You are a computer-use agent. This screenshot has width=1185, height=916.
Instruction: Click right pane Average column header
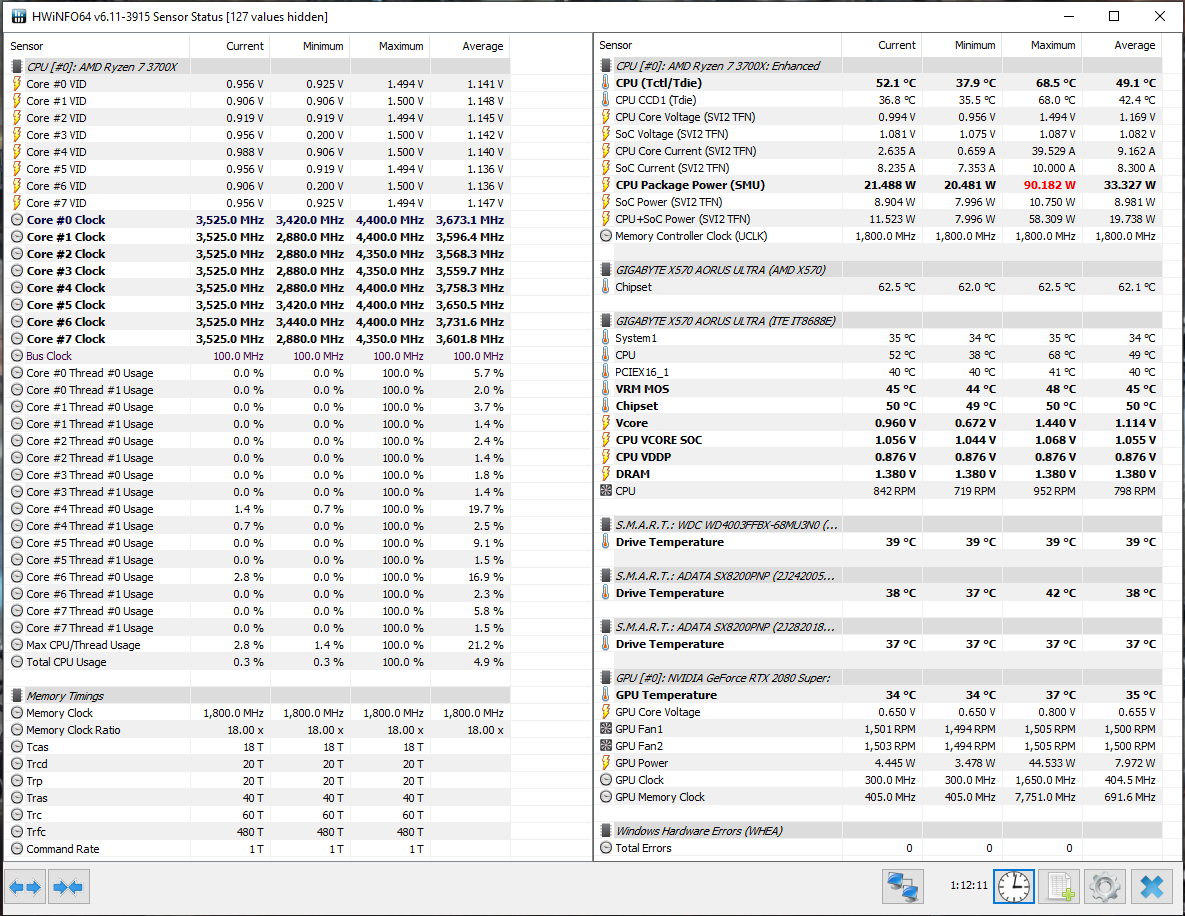point(1122,45)
